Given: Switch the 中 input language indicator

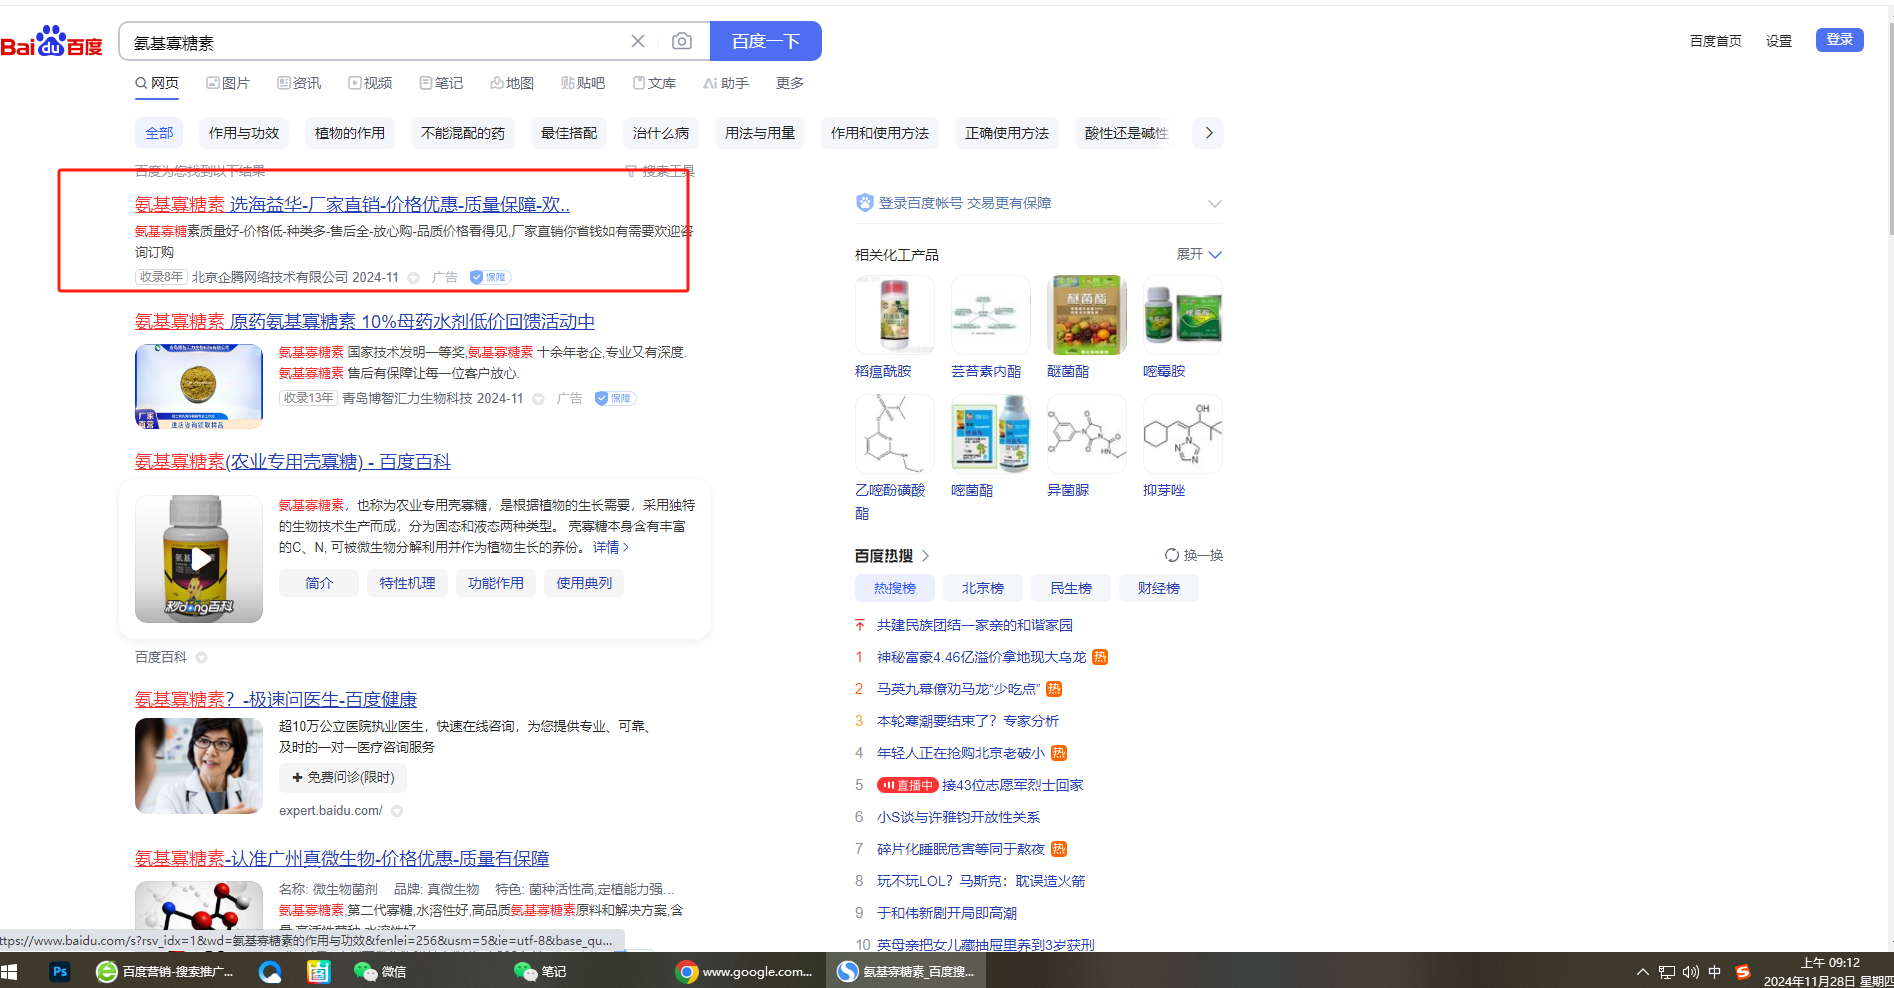Looking at the screenshot, I should point(1715,972).
